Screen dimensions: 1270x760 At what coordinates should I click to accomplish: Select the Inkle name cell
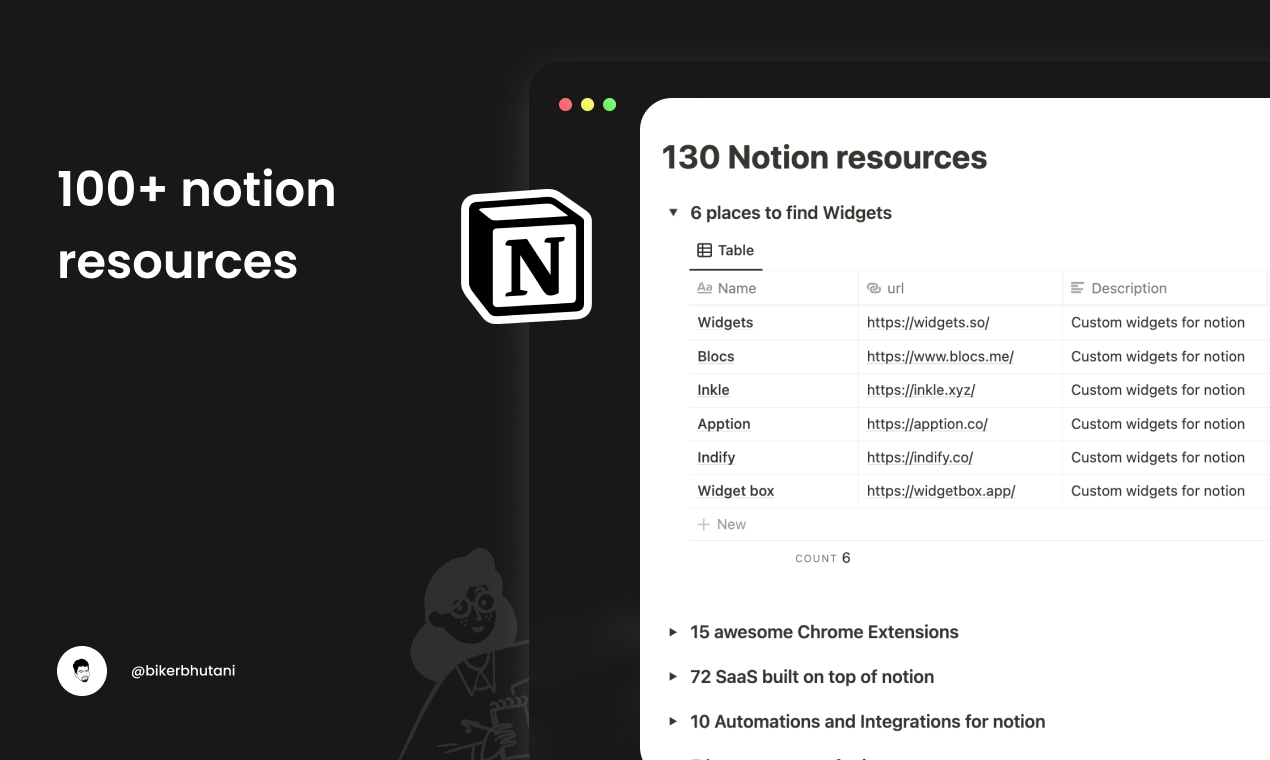click(x=774, y=390)
